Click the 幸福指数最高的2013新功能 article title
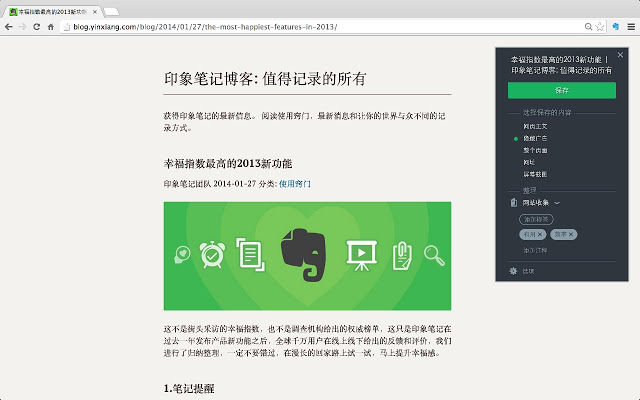The width and height of the screenshot is (640, 400). (228, 164)
